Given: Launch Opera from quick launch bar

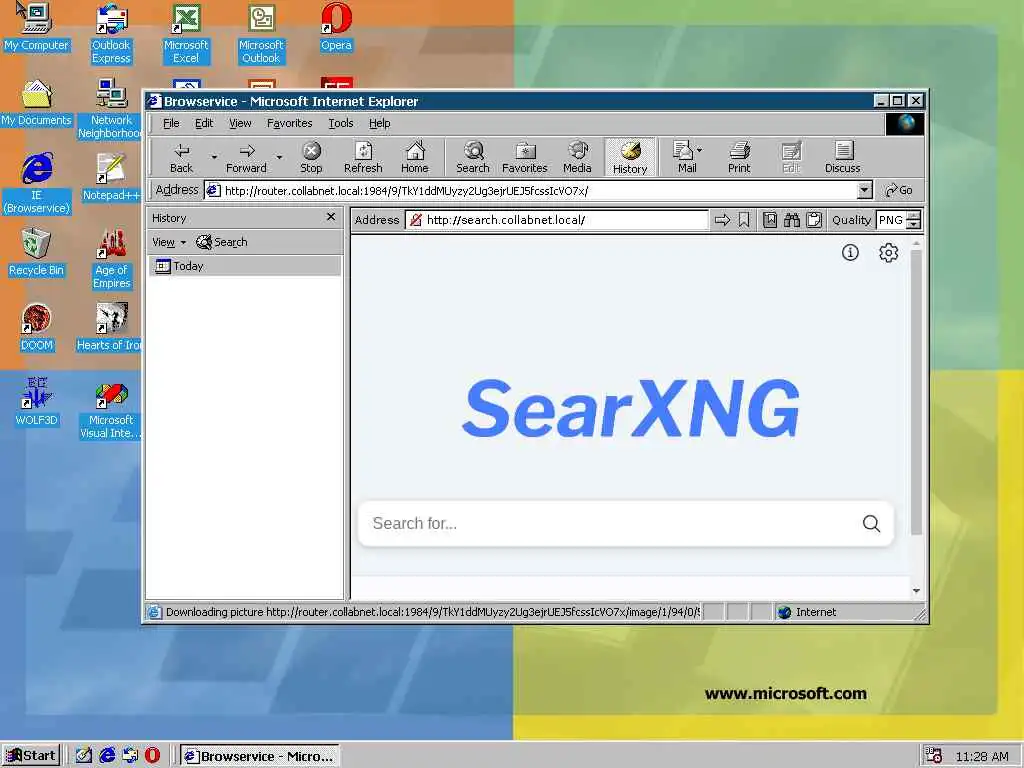Looking at the screenshot, I should point(152,756).
